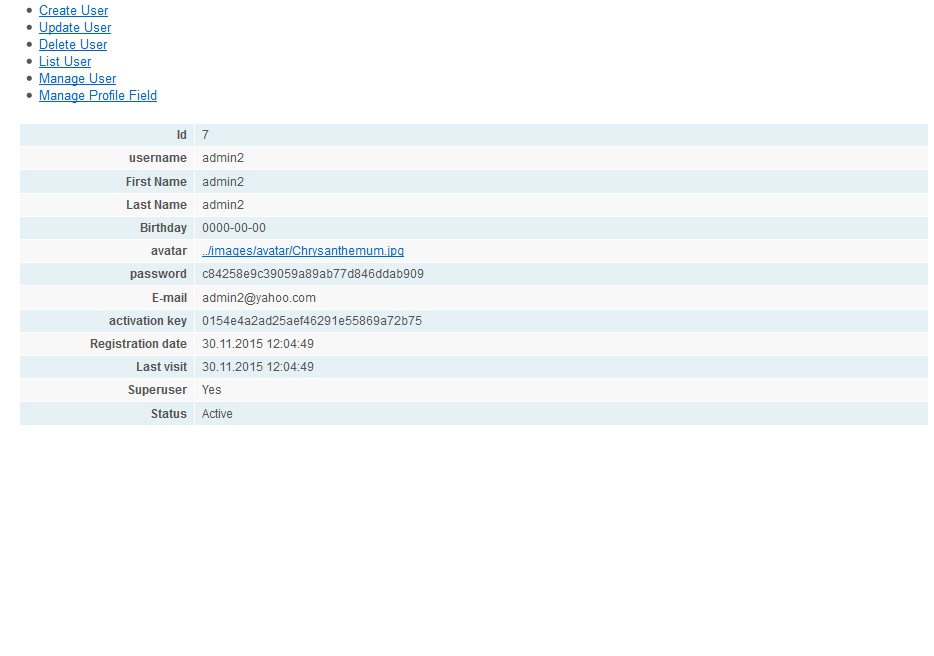934x656 pixels.
Task: Click the First Name value admin2
Action: [223, 182]
